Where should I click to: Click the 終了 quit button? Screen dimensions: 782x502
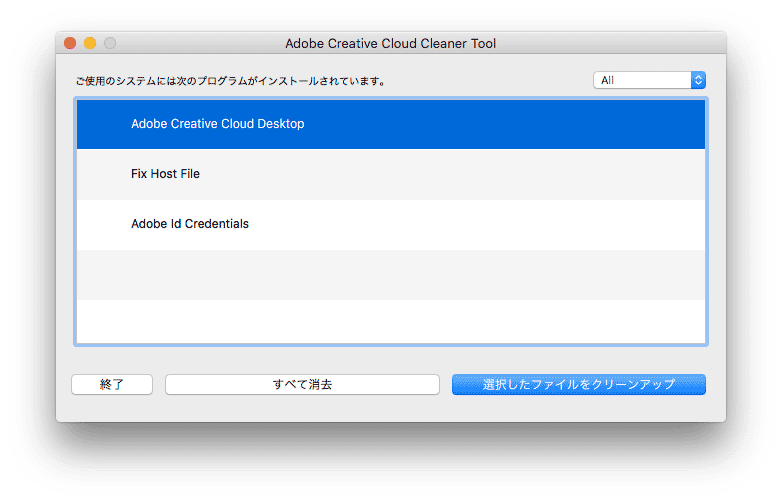coord(112,384)
